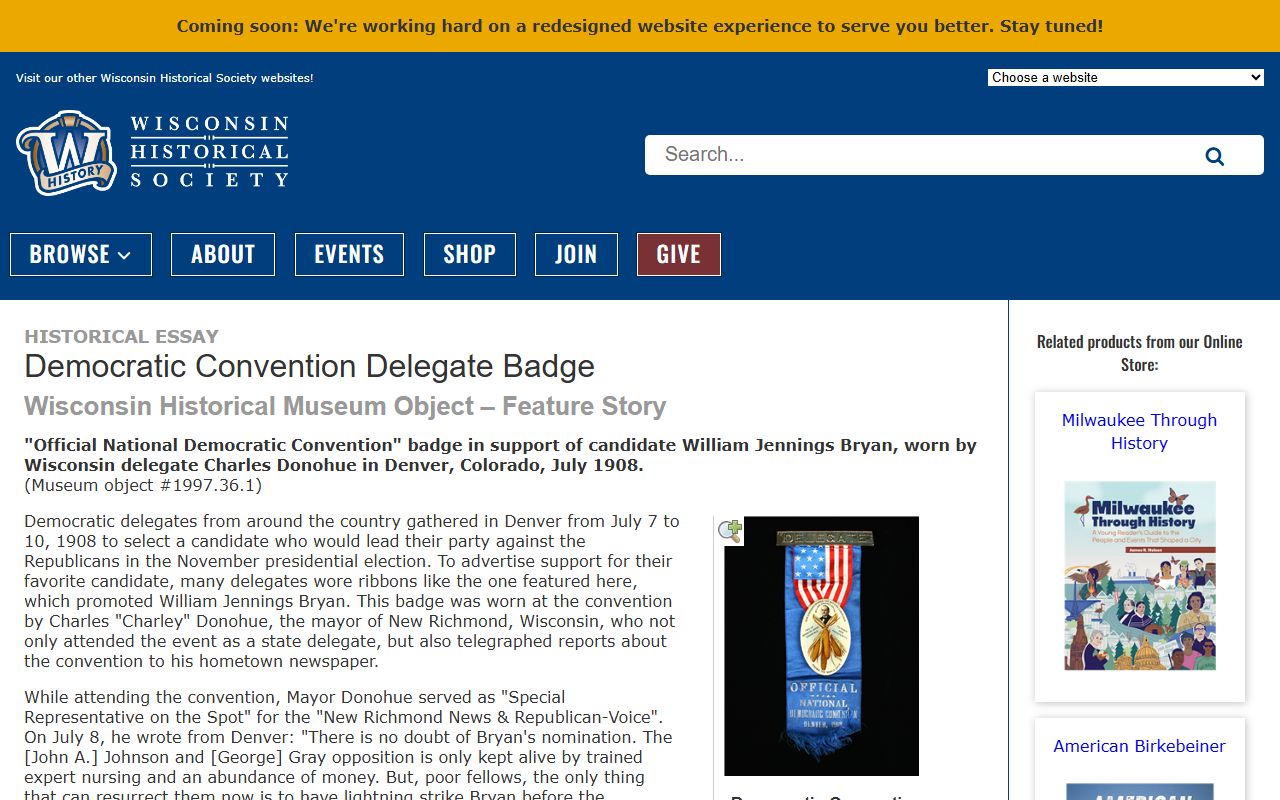Viewport: 1280px width, 800px height.
Task: Click the Milwaukee Through History book cover
Action: (x=1139, y=575)
